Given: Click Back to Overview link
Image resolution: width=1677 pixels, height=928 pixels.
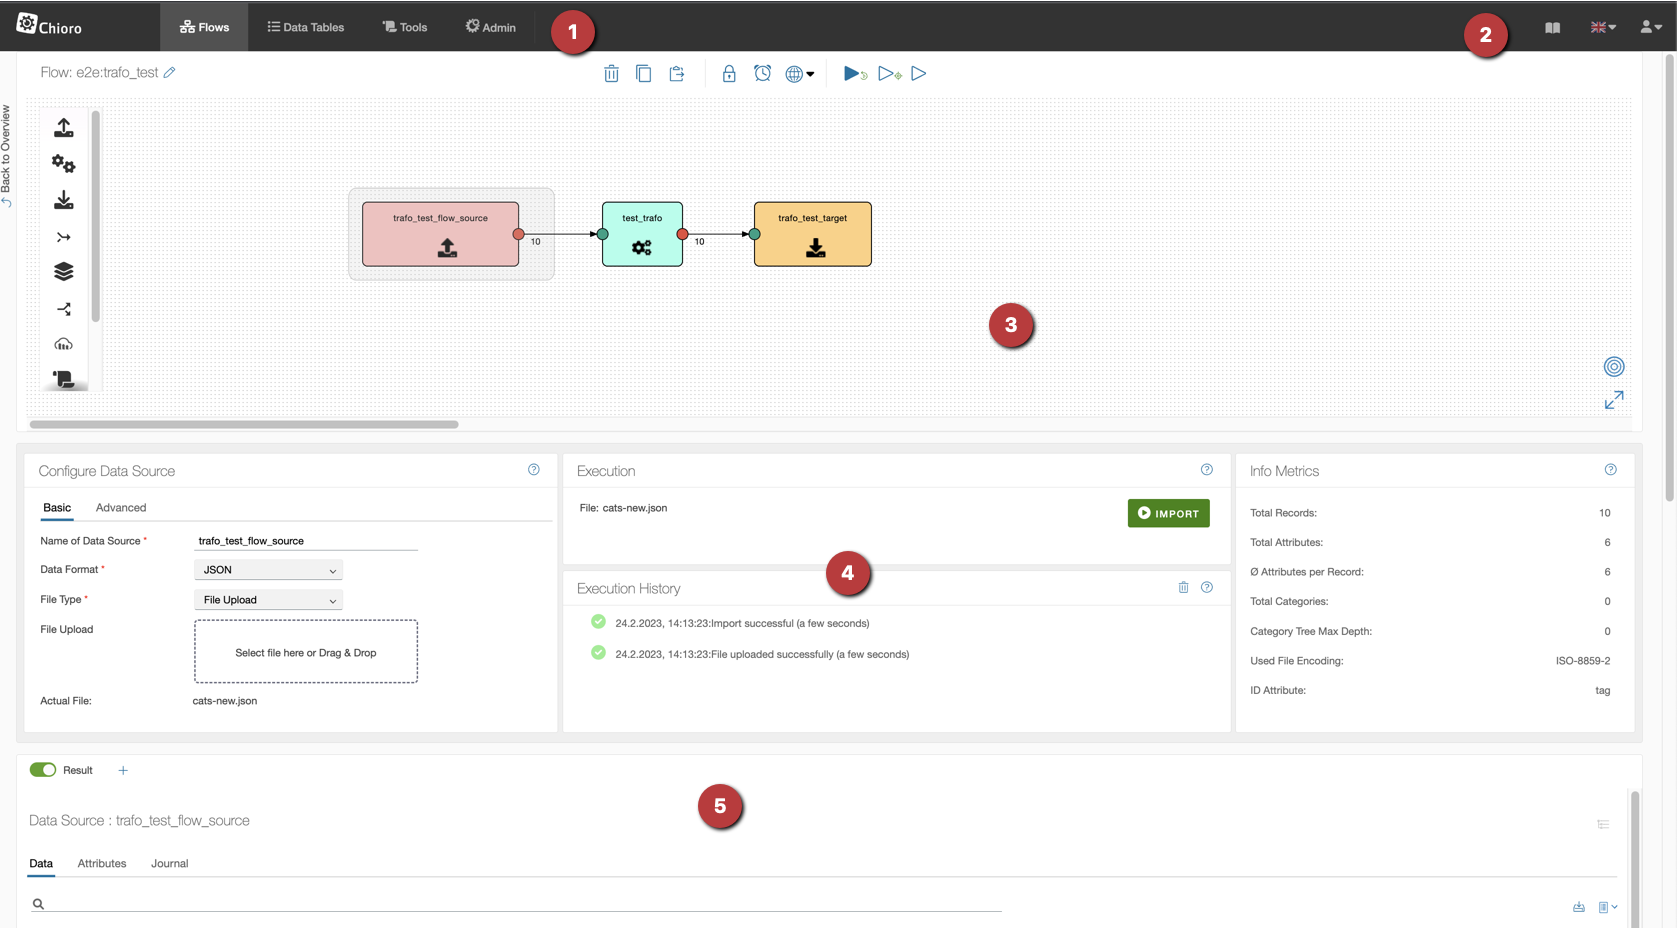Looking at the screenshot, I should (6, 155).
